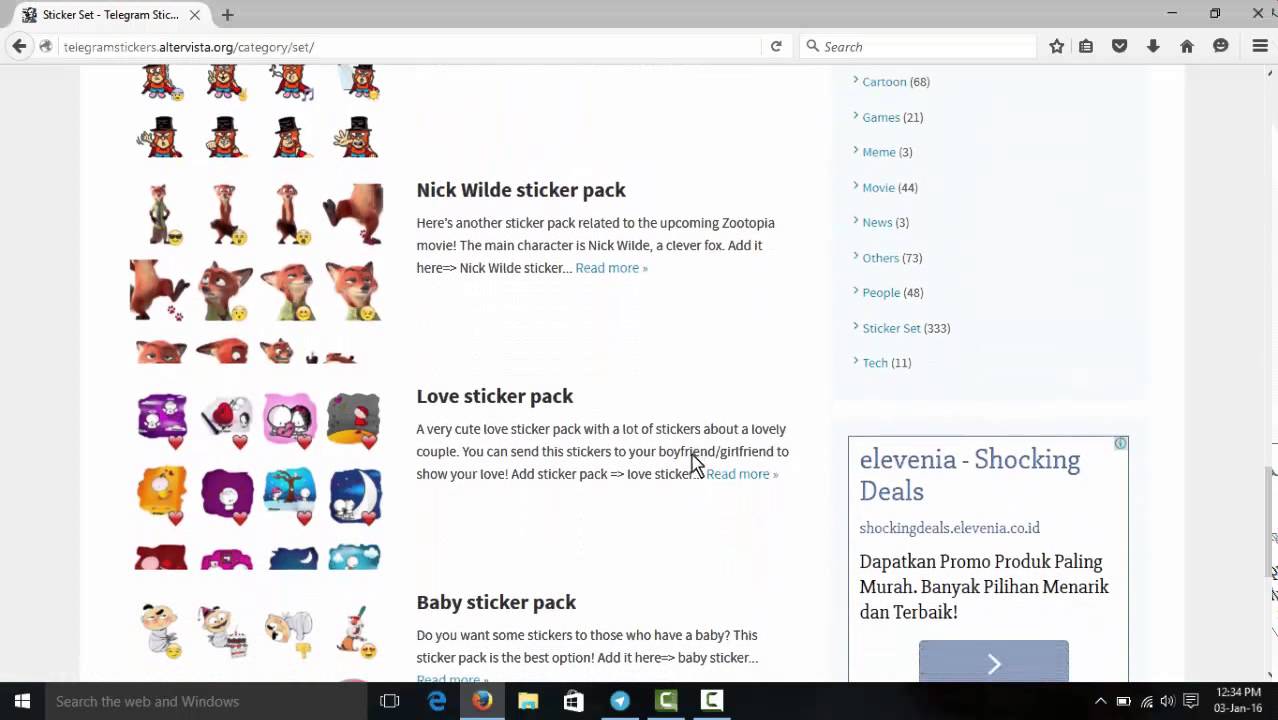
Task: Open the Tech category link
Action: pos(875,363)
